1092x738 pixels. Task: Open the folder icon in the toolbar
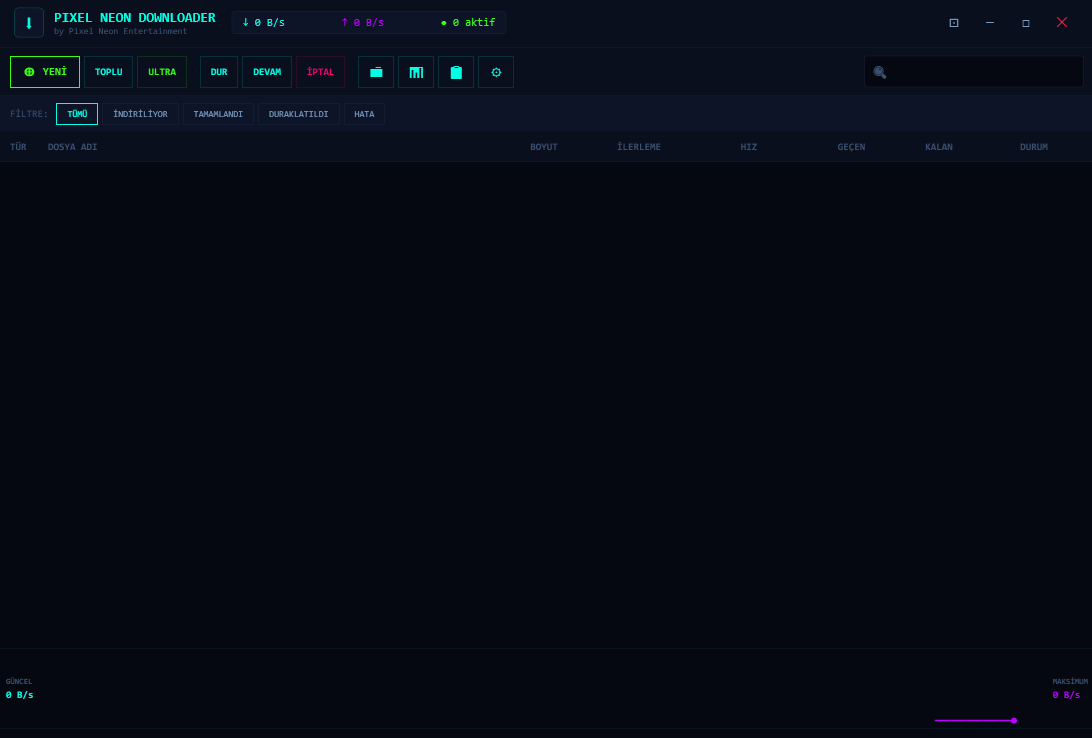point(376,72)
